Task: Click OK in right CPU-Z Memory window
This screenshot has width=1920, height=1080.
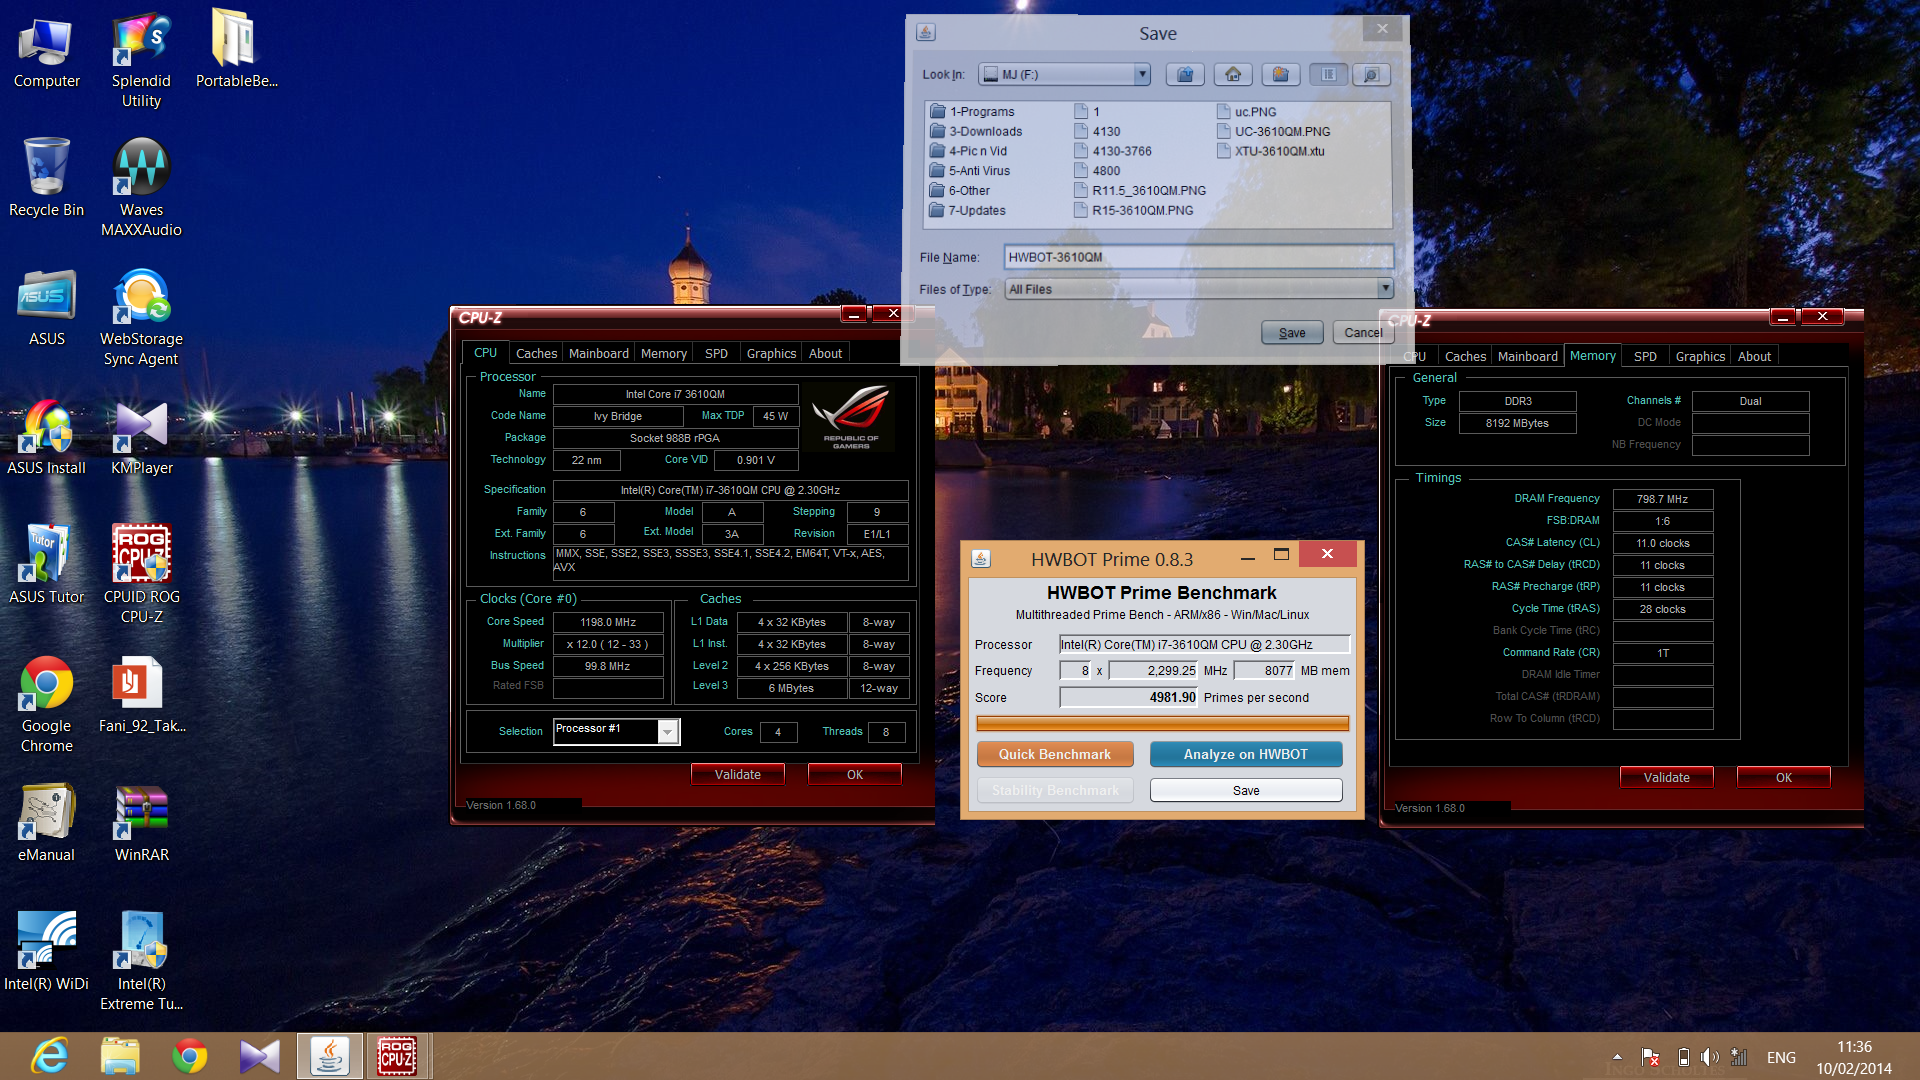Action: [x=1784, y=778]
